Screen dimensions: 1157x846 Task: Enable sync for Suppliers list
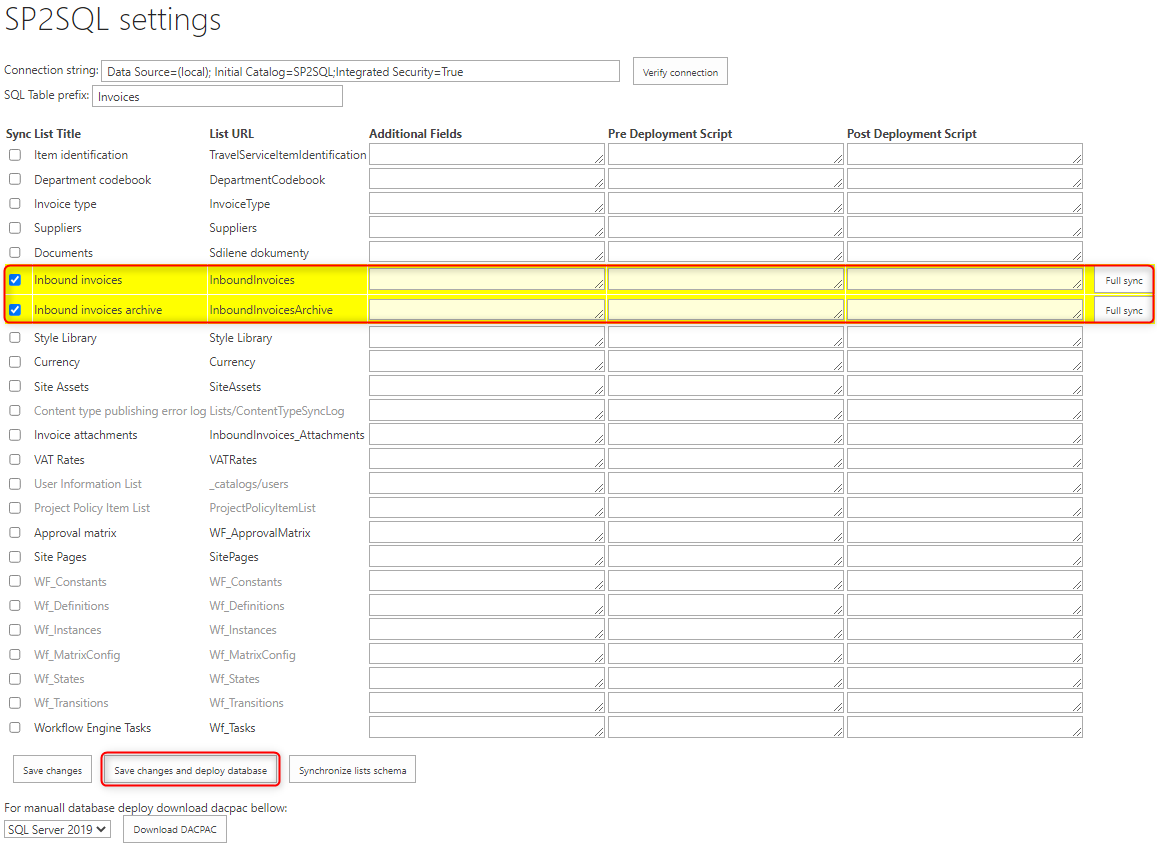15,228
